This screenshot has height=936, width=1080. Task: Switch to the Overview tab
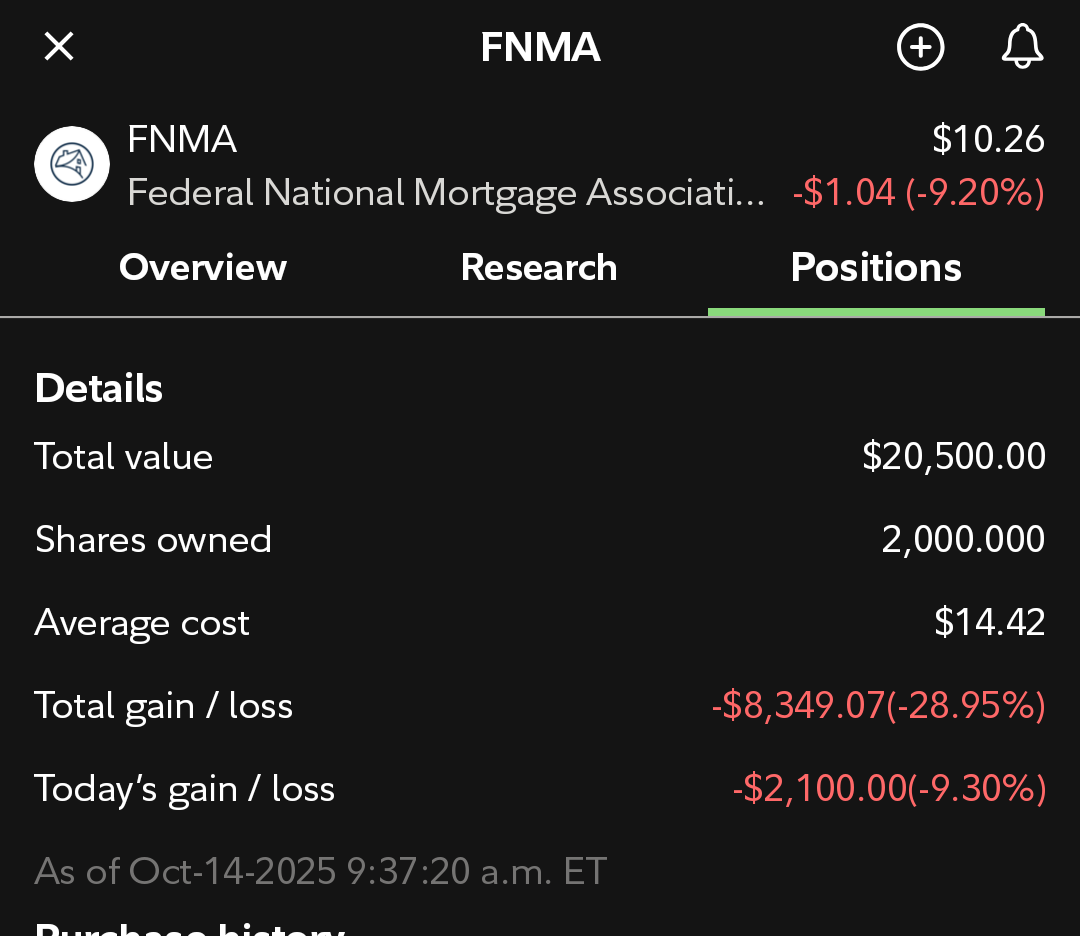203,268
